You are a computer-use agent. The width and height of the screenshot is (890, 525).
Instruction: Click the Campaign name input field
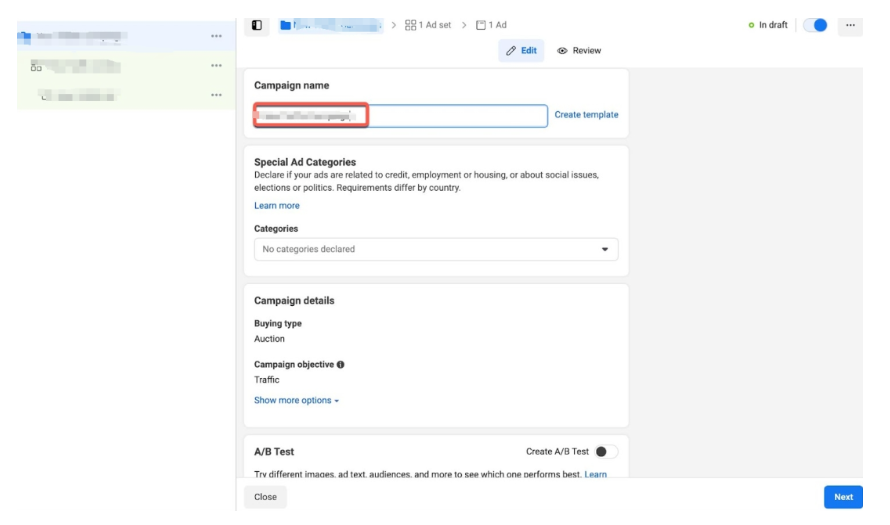click(400, 116)
